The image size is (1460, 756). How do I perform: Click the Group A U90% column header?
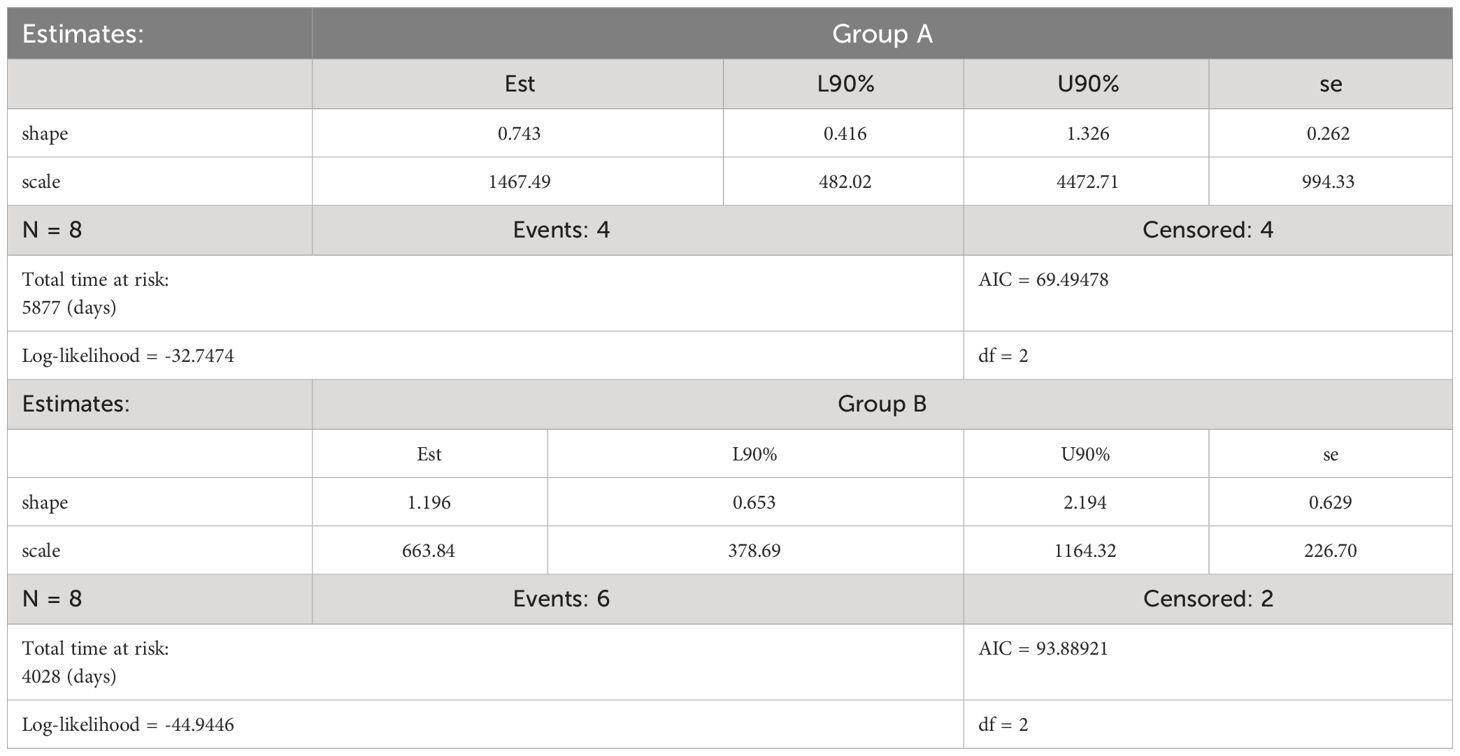click(1086, 84)
